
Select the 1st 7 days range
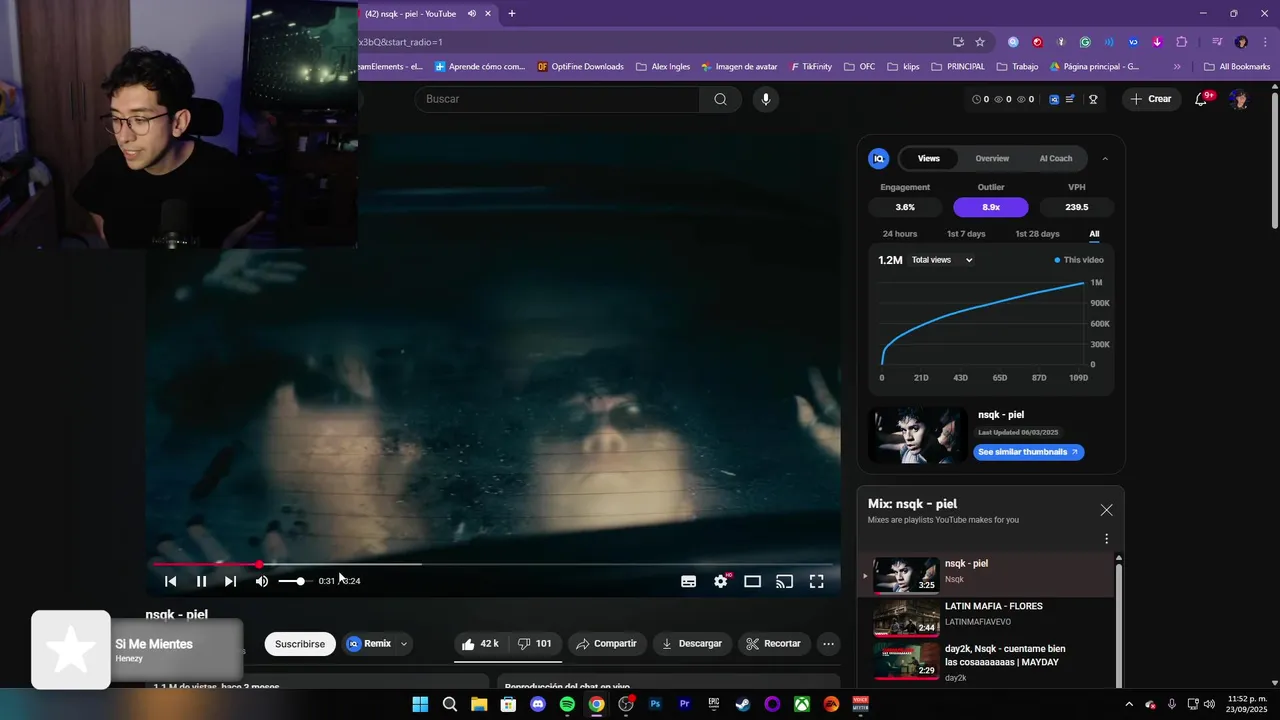click(x=966, y=234)
